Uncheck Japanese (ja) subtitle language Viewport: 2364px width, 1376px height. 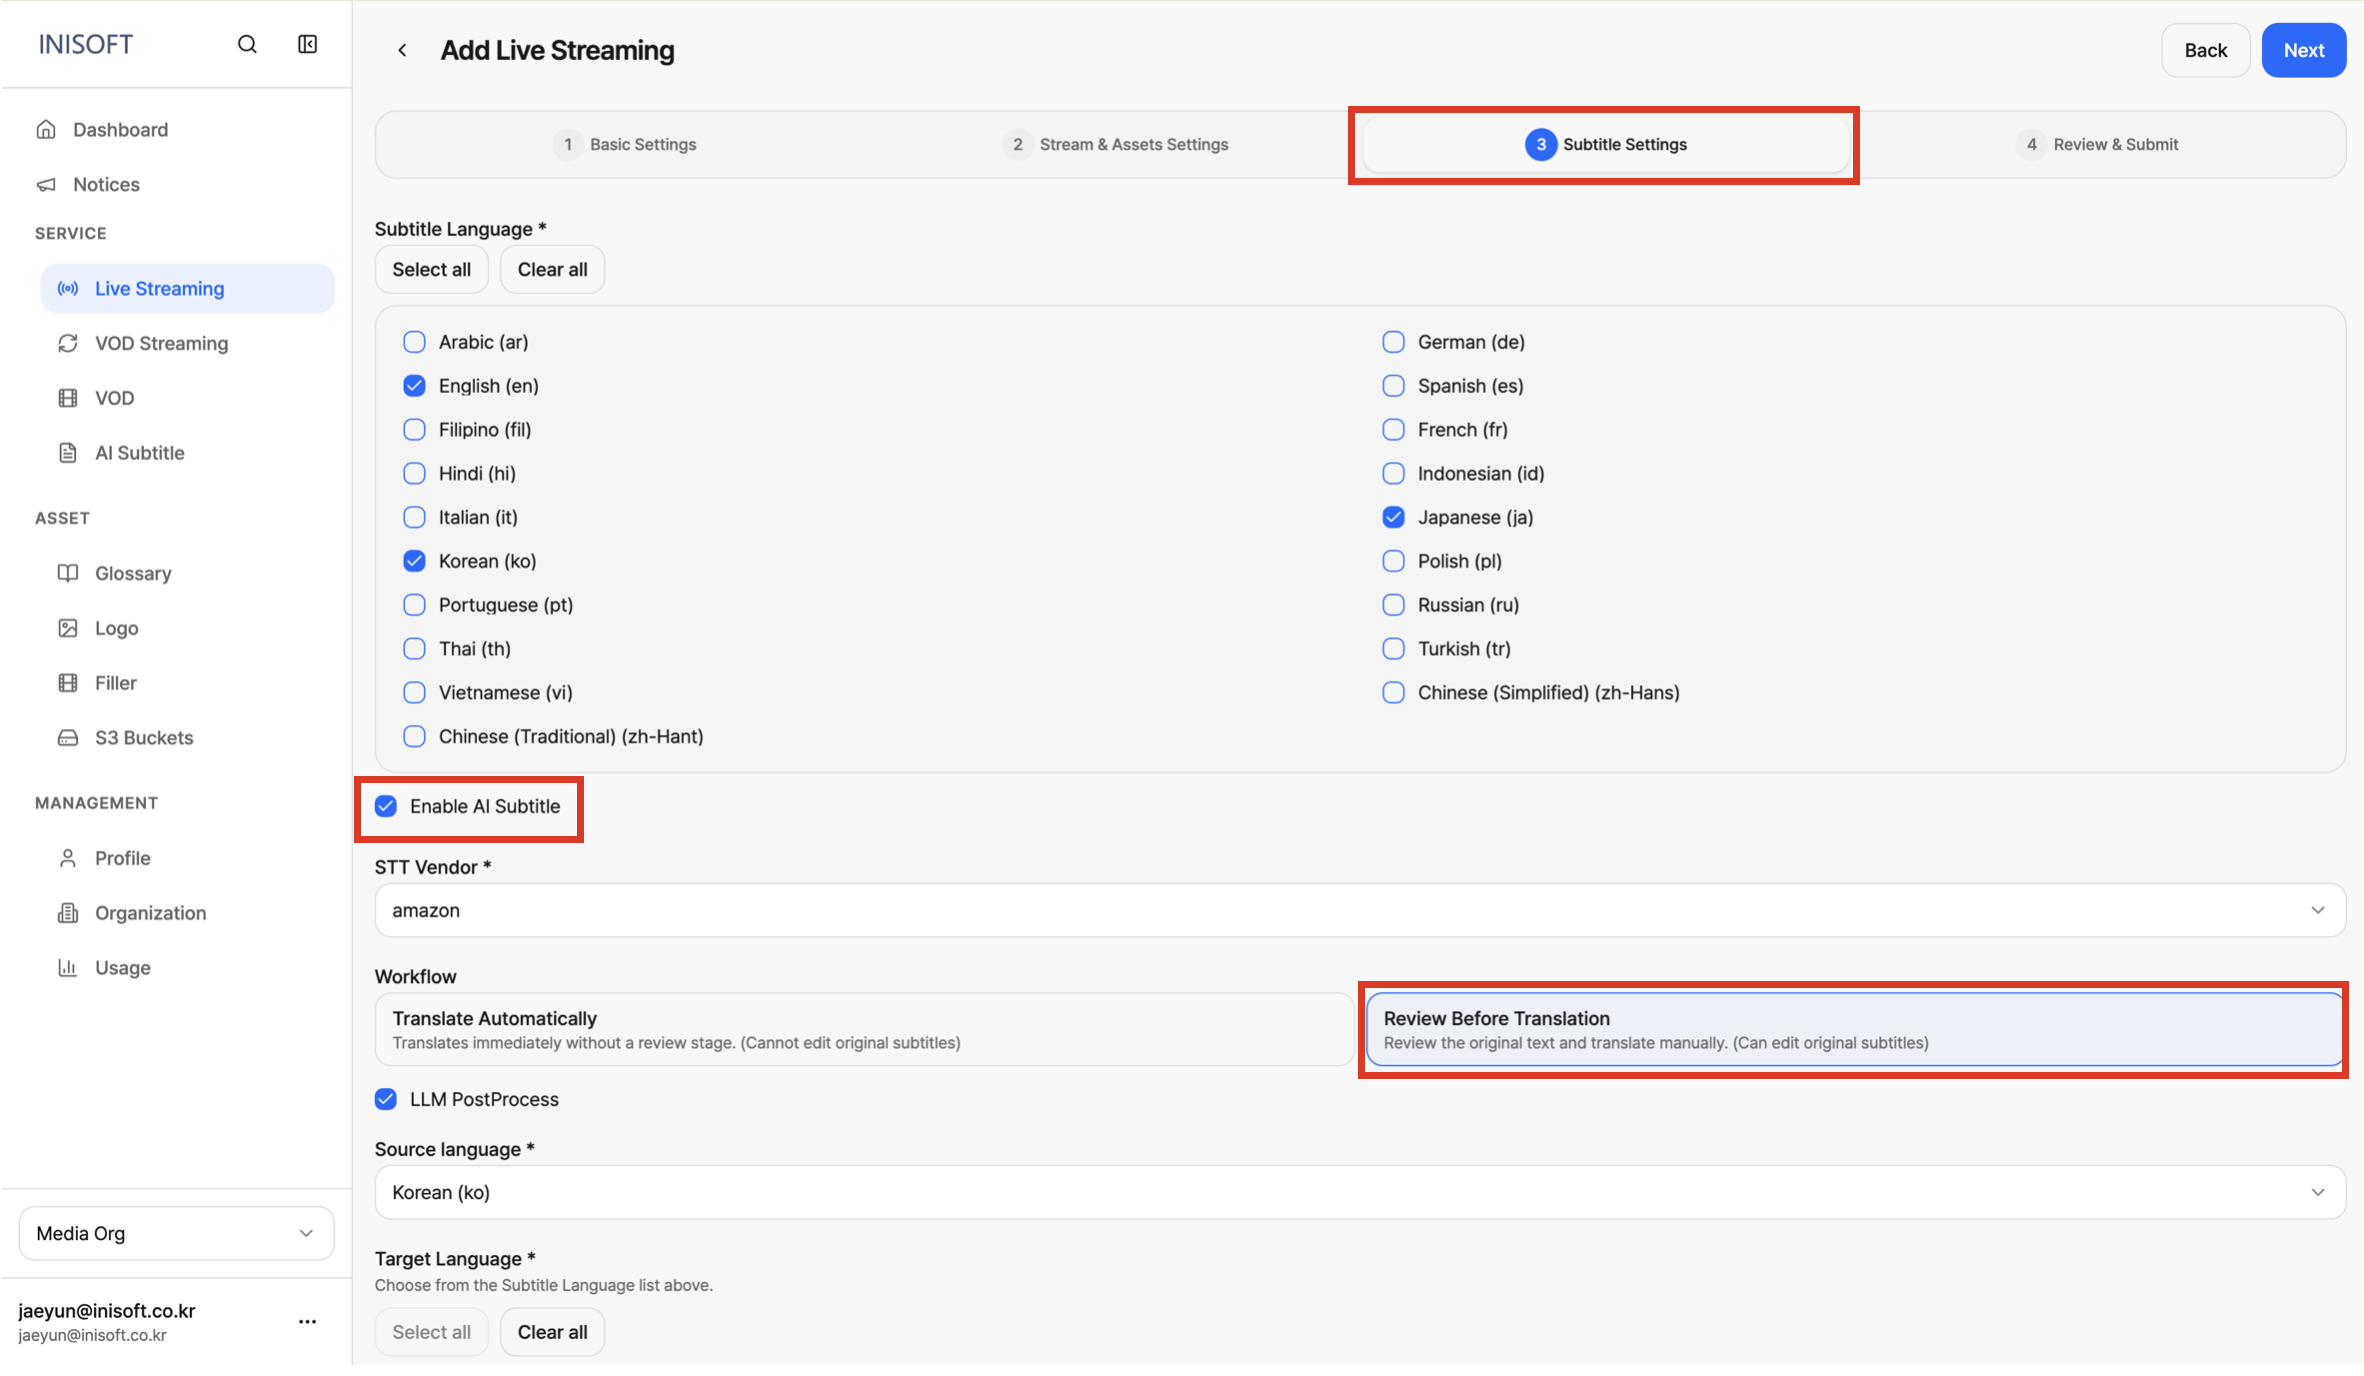point(1393,517)
